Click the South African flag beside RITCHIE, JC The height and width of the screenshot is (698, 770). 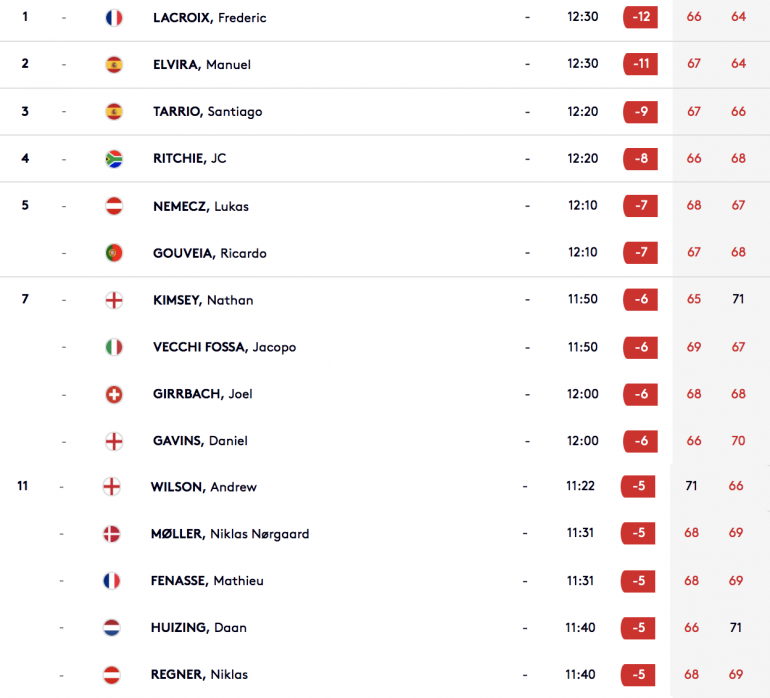point(114,159)
